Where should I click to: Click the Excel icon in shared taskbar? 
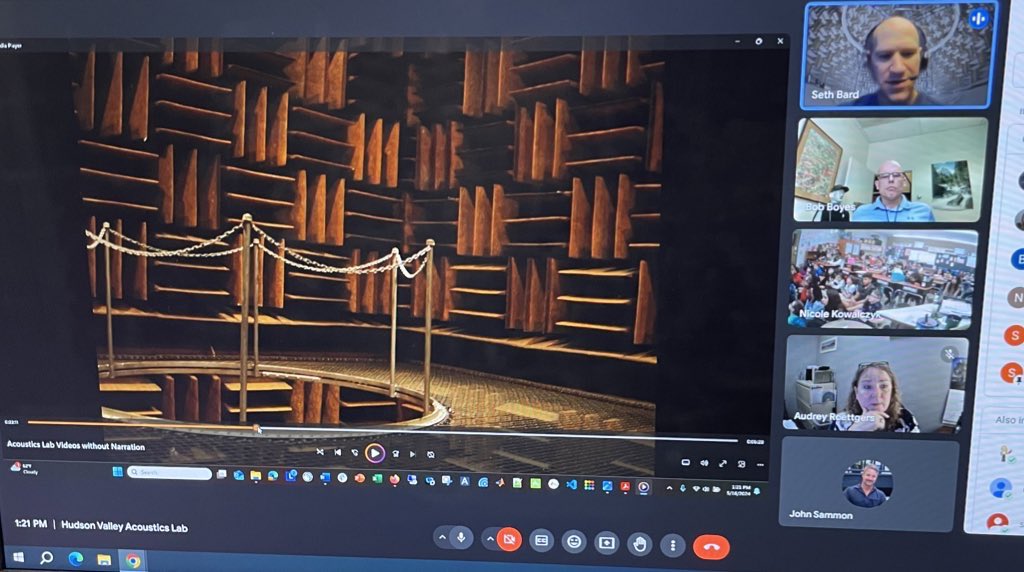point(377,479)
